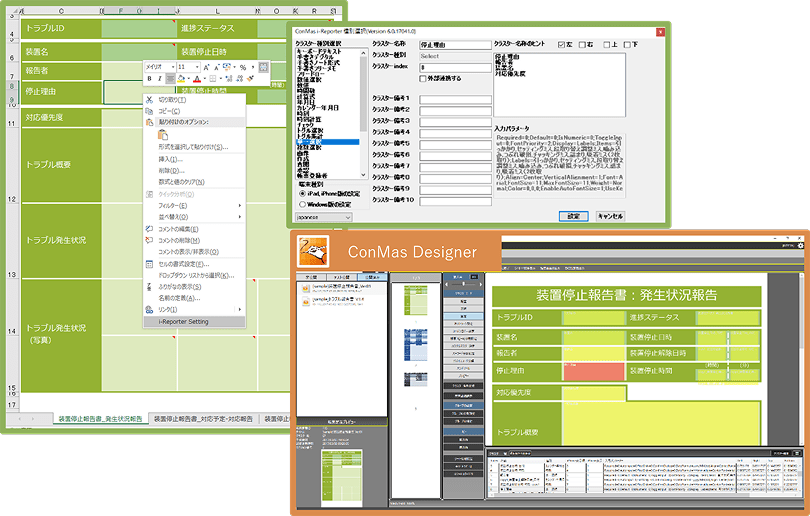Switch to sheet tab 装置停止報告書_発生状況報告
This screenshot has height=516, width=810.
(x=100, y=419)
